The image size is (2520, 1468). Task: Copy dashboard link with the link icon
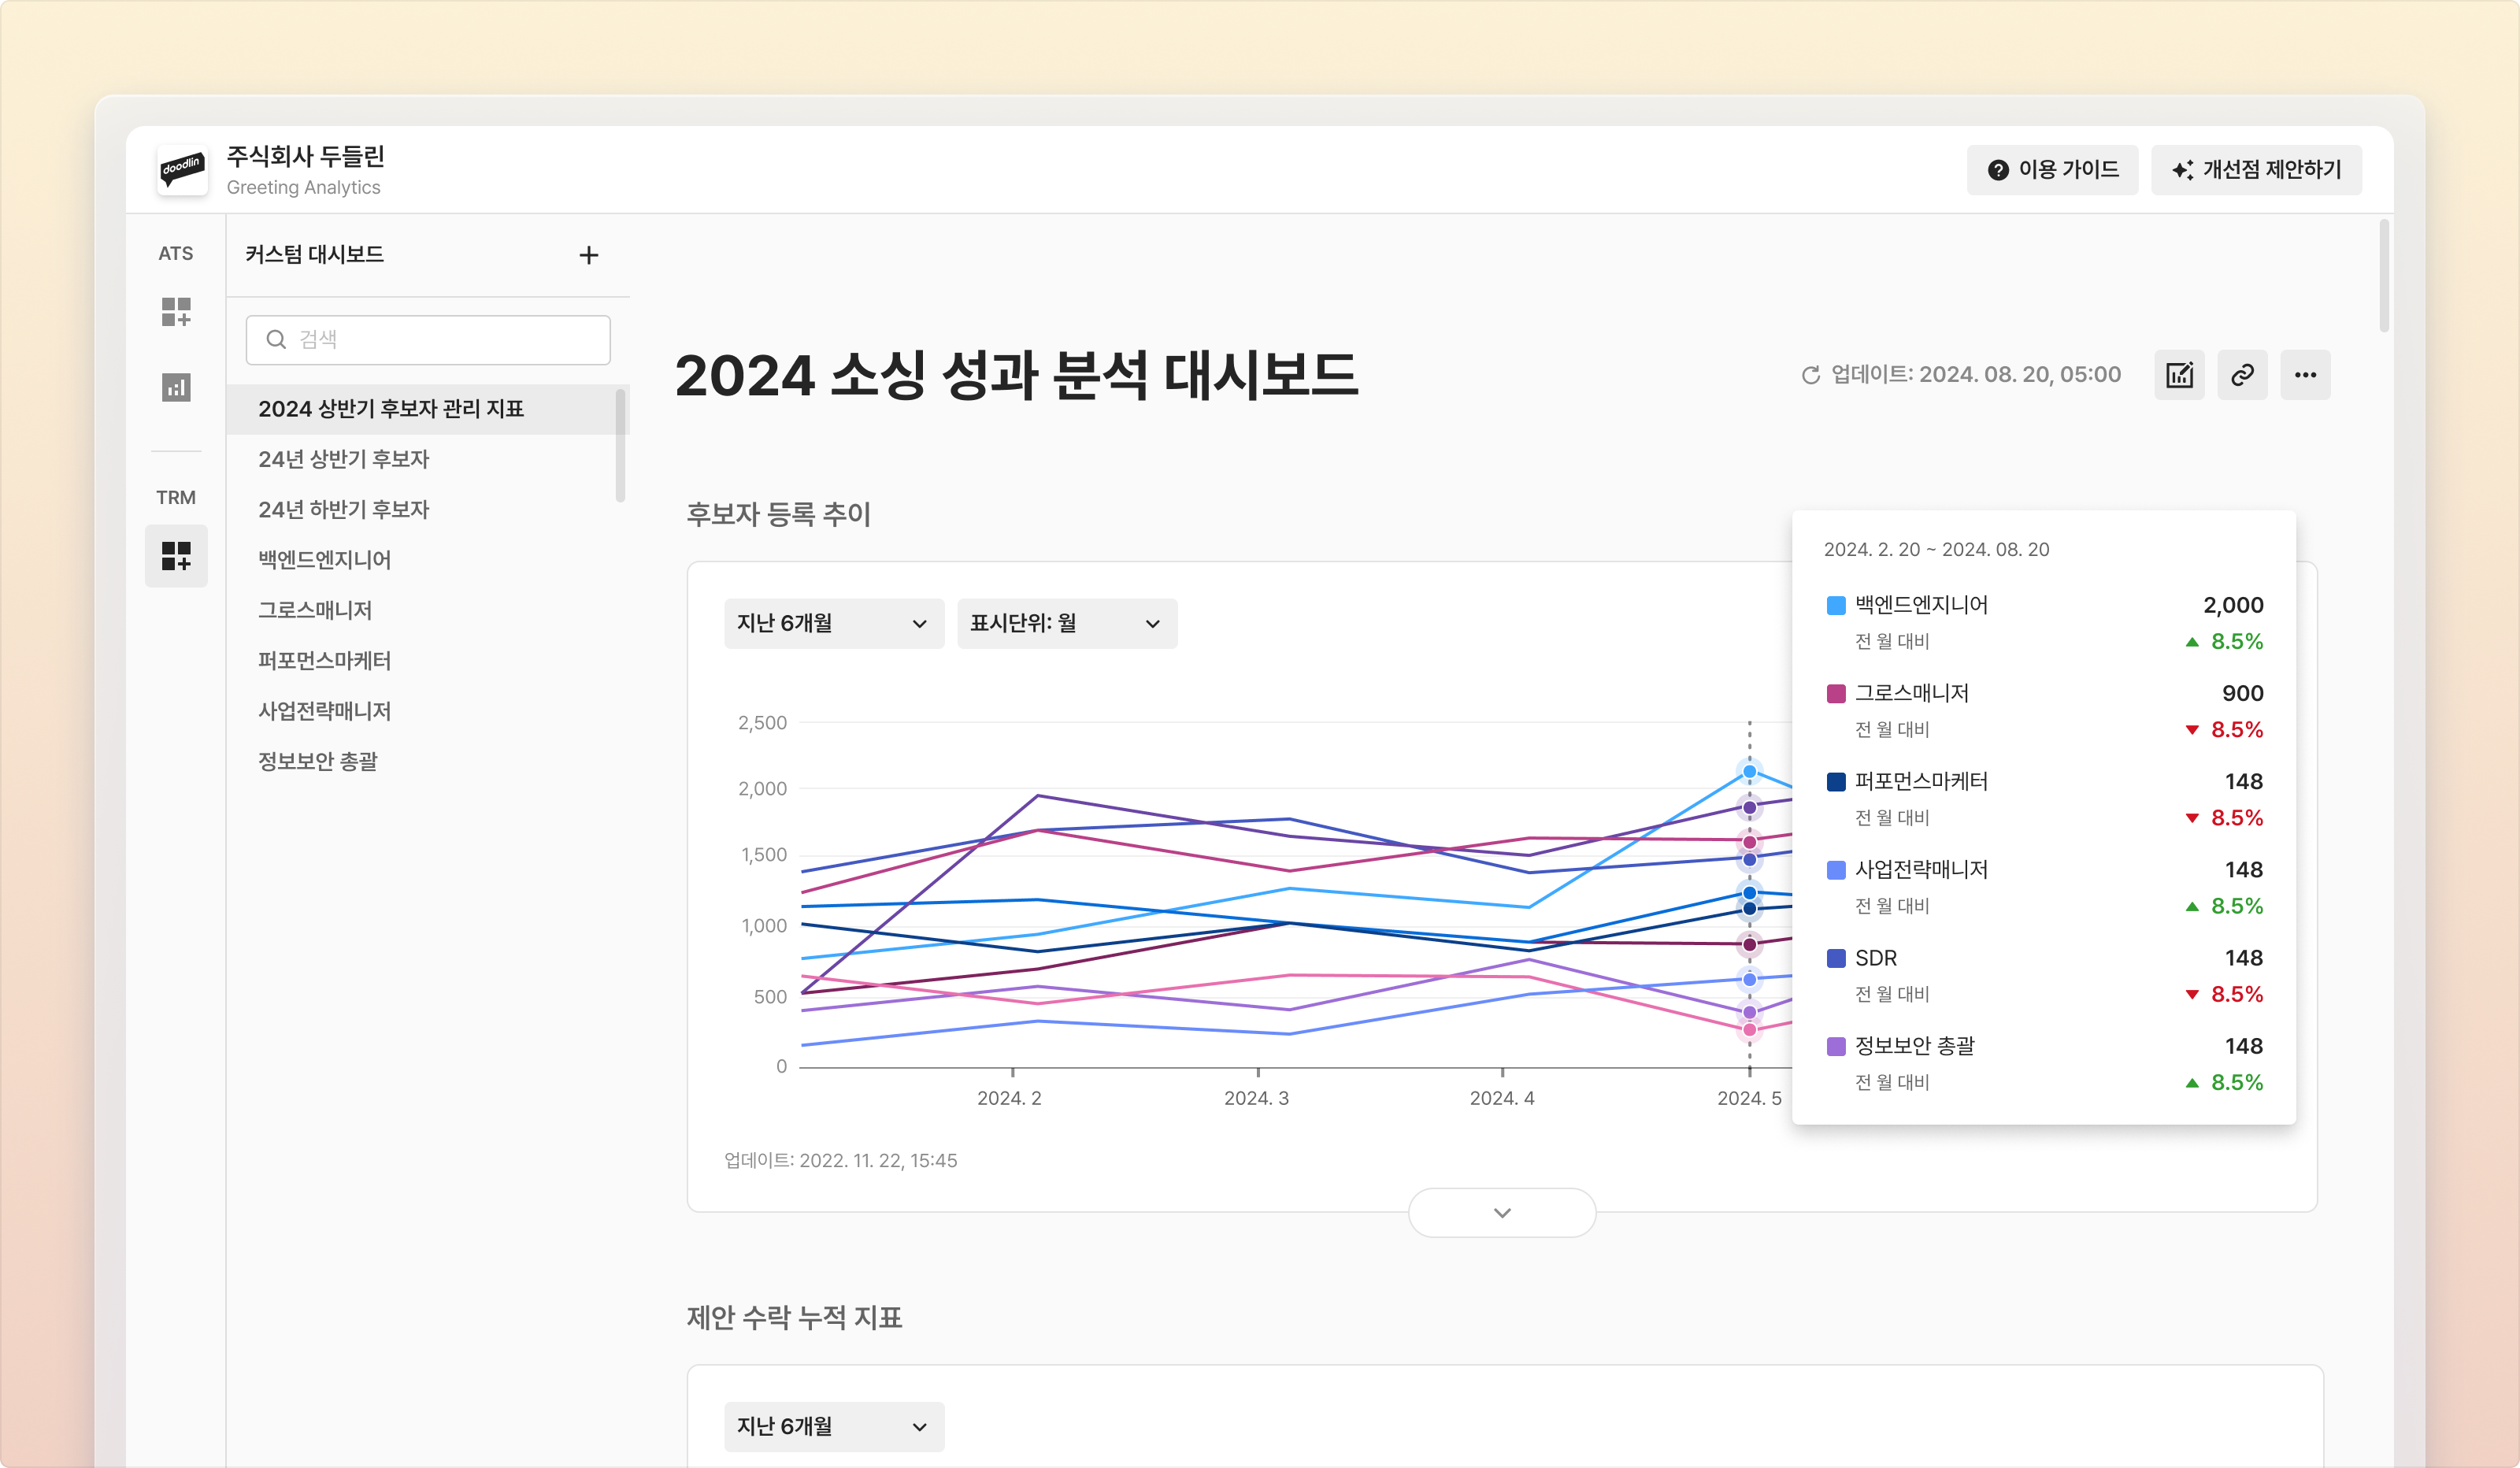click(x=2242, y=375)
